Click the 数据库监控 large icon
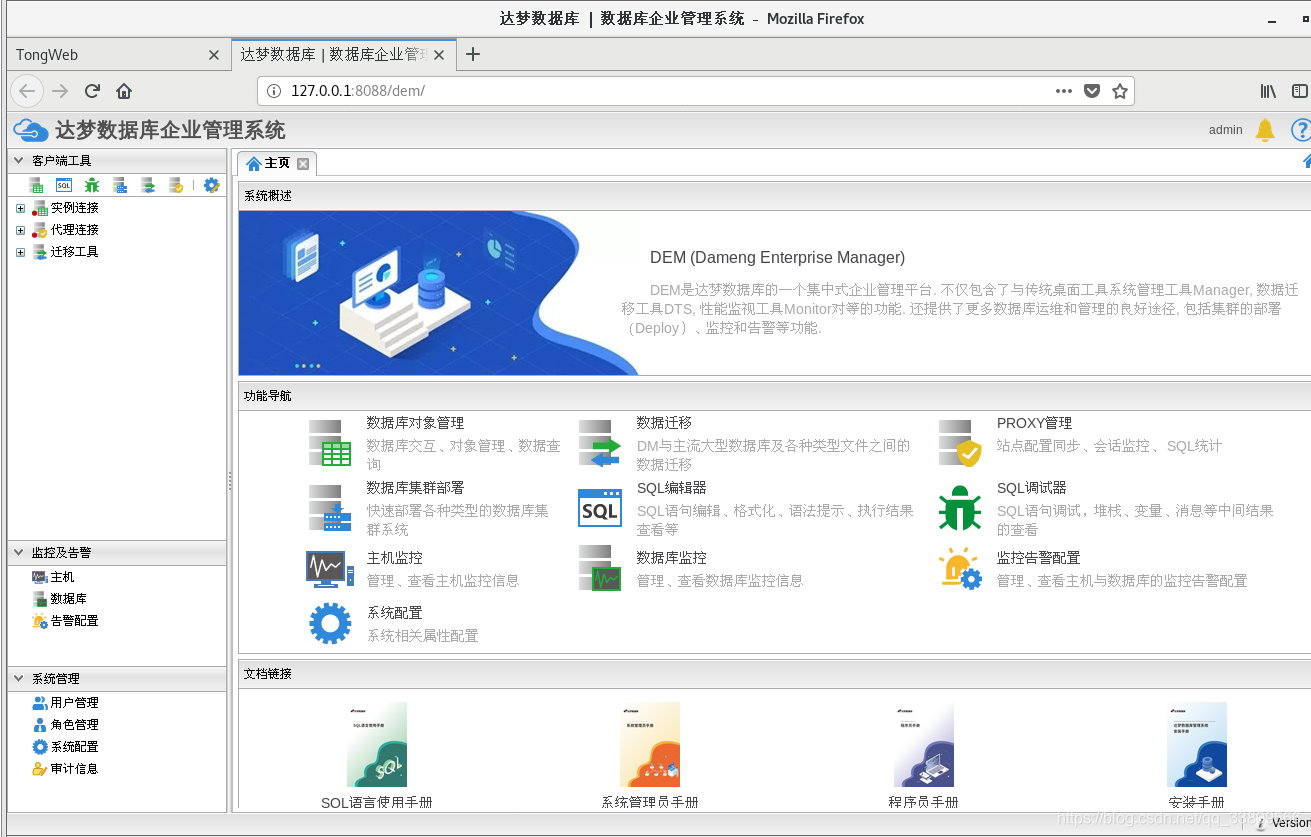 [x=600, y=568]
